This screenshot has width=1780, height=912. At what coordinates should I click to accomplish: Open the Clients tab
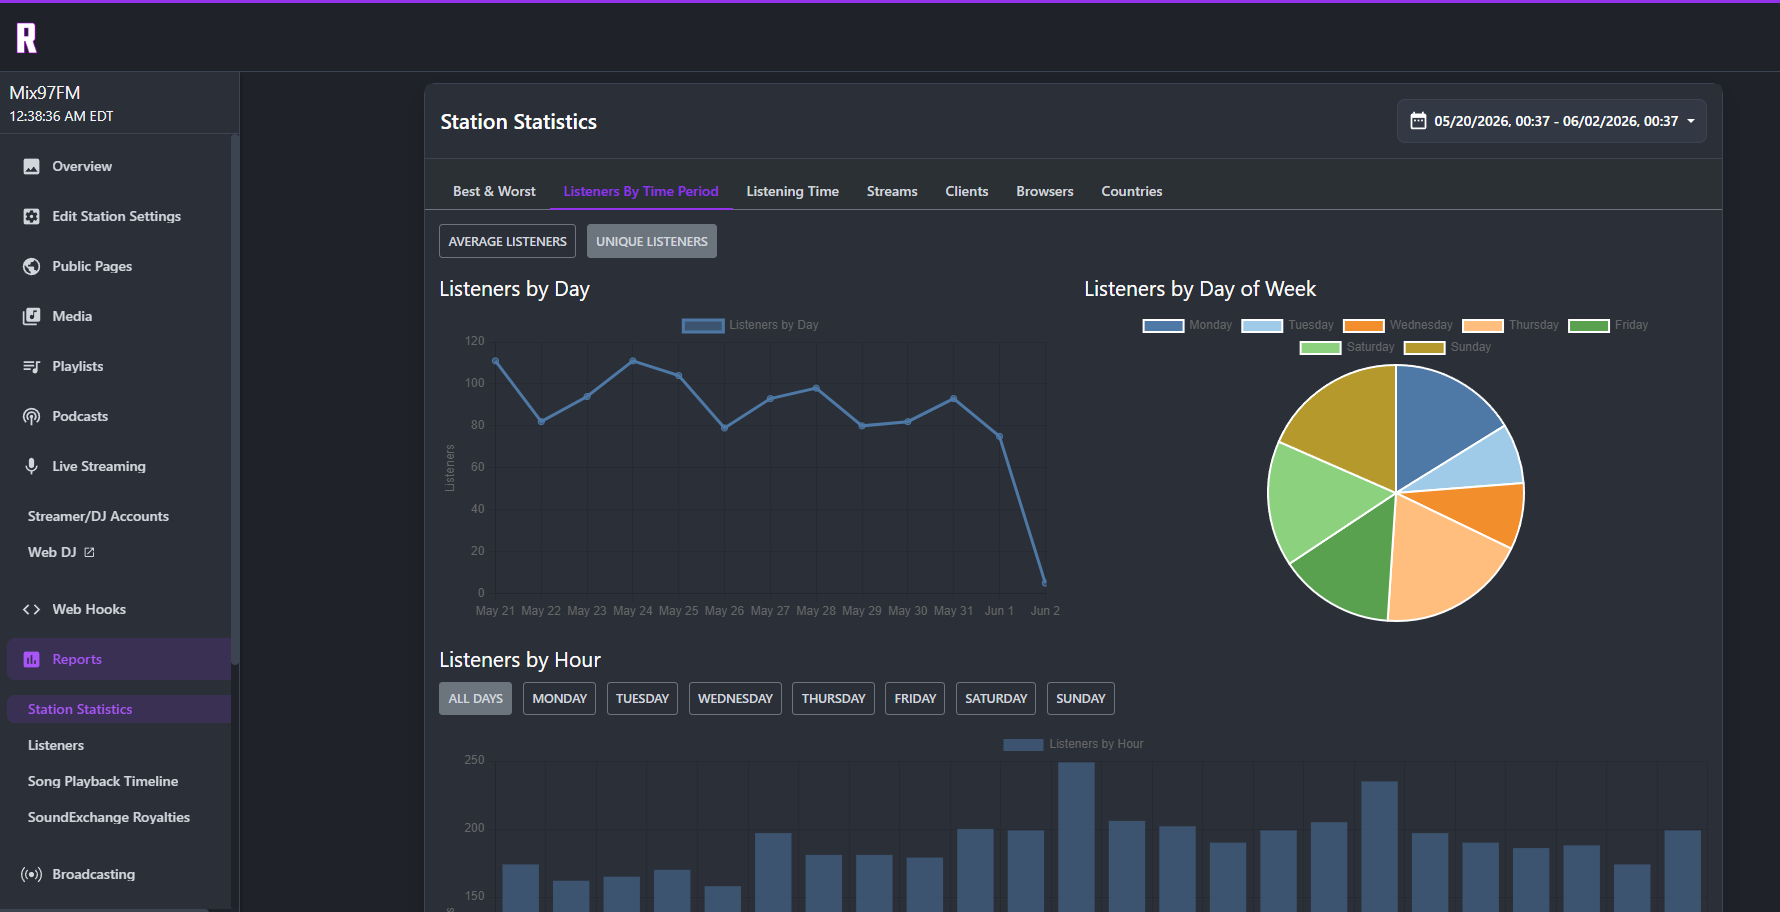tap(967, 191)
